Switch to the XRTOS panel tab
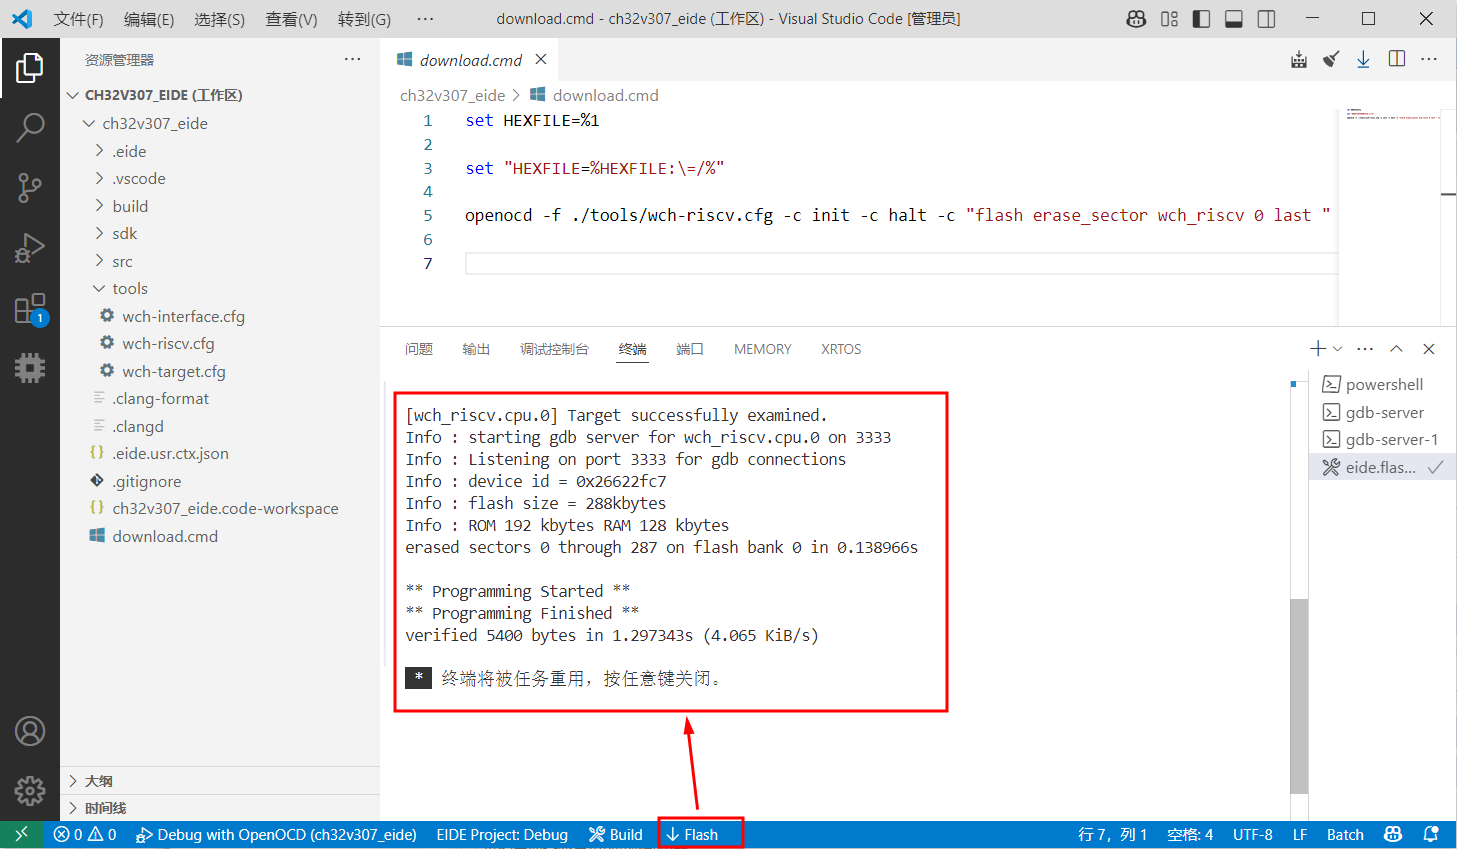 (841, 349)
